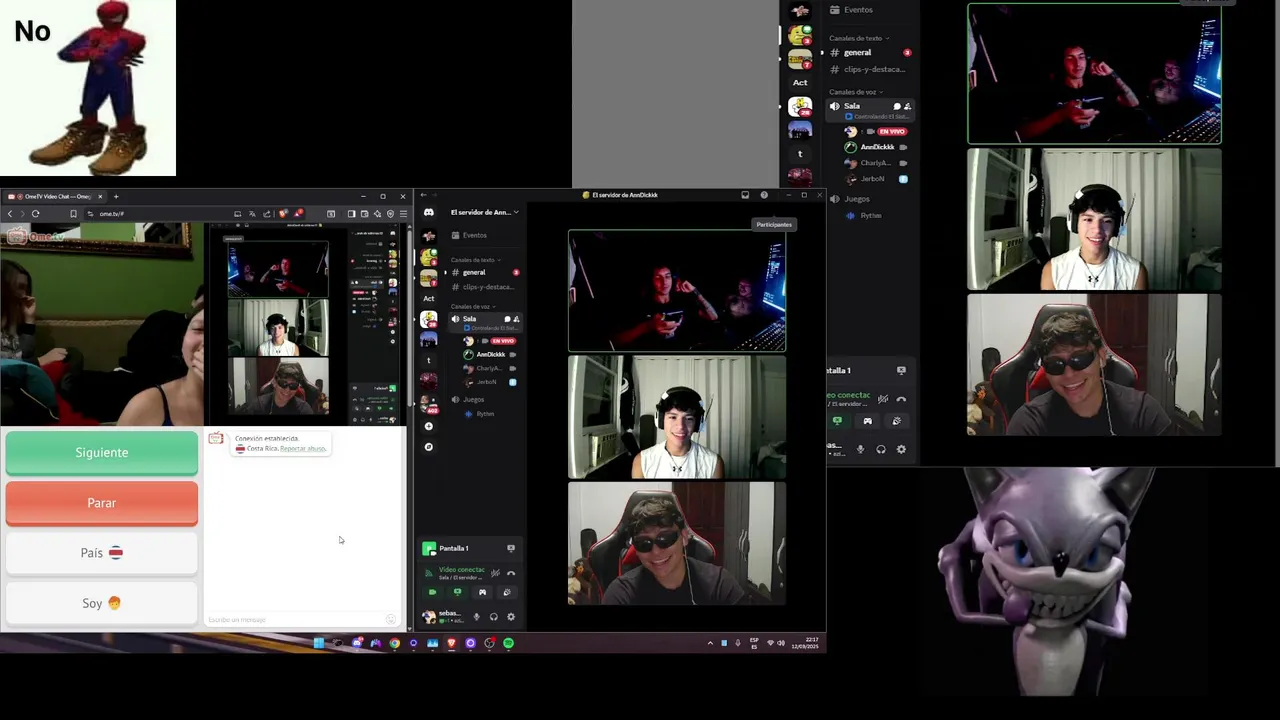The image size is (1280, 720).
Task: Click the Sala invite user icon
Action: (x=516, y=319)
